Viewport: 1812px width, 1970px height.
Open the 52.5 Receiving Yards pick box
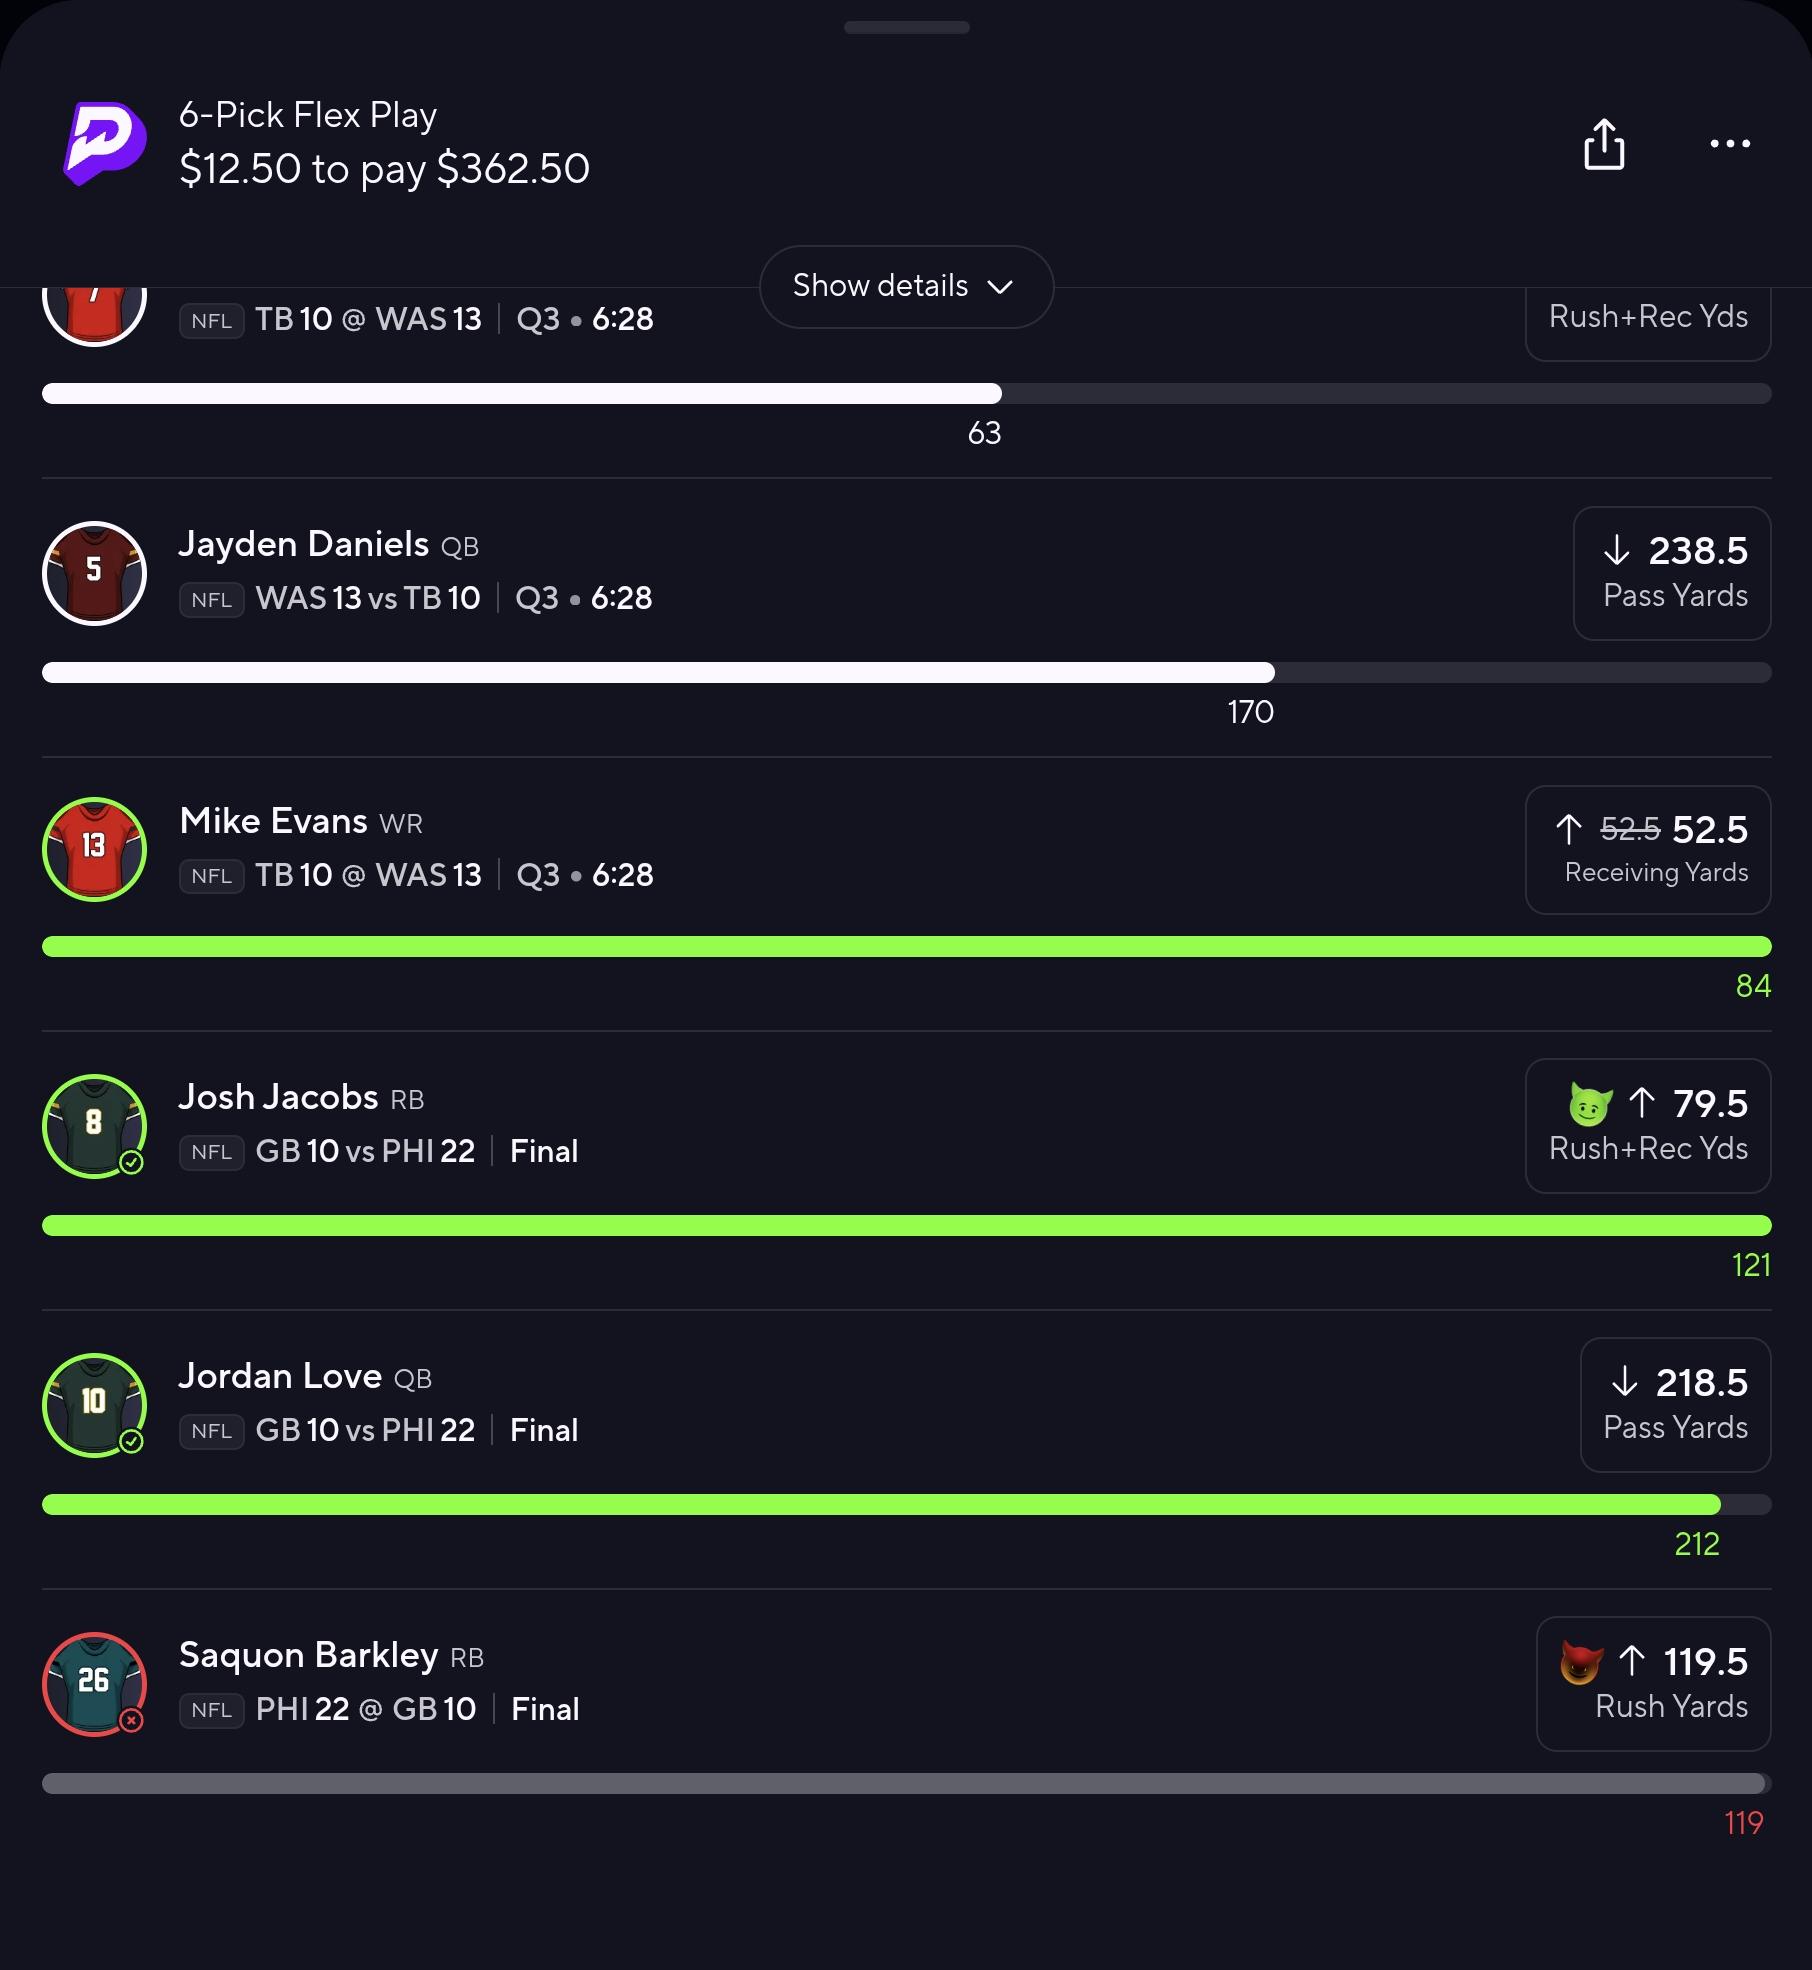pos(1648,849)
